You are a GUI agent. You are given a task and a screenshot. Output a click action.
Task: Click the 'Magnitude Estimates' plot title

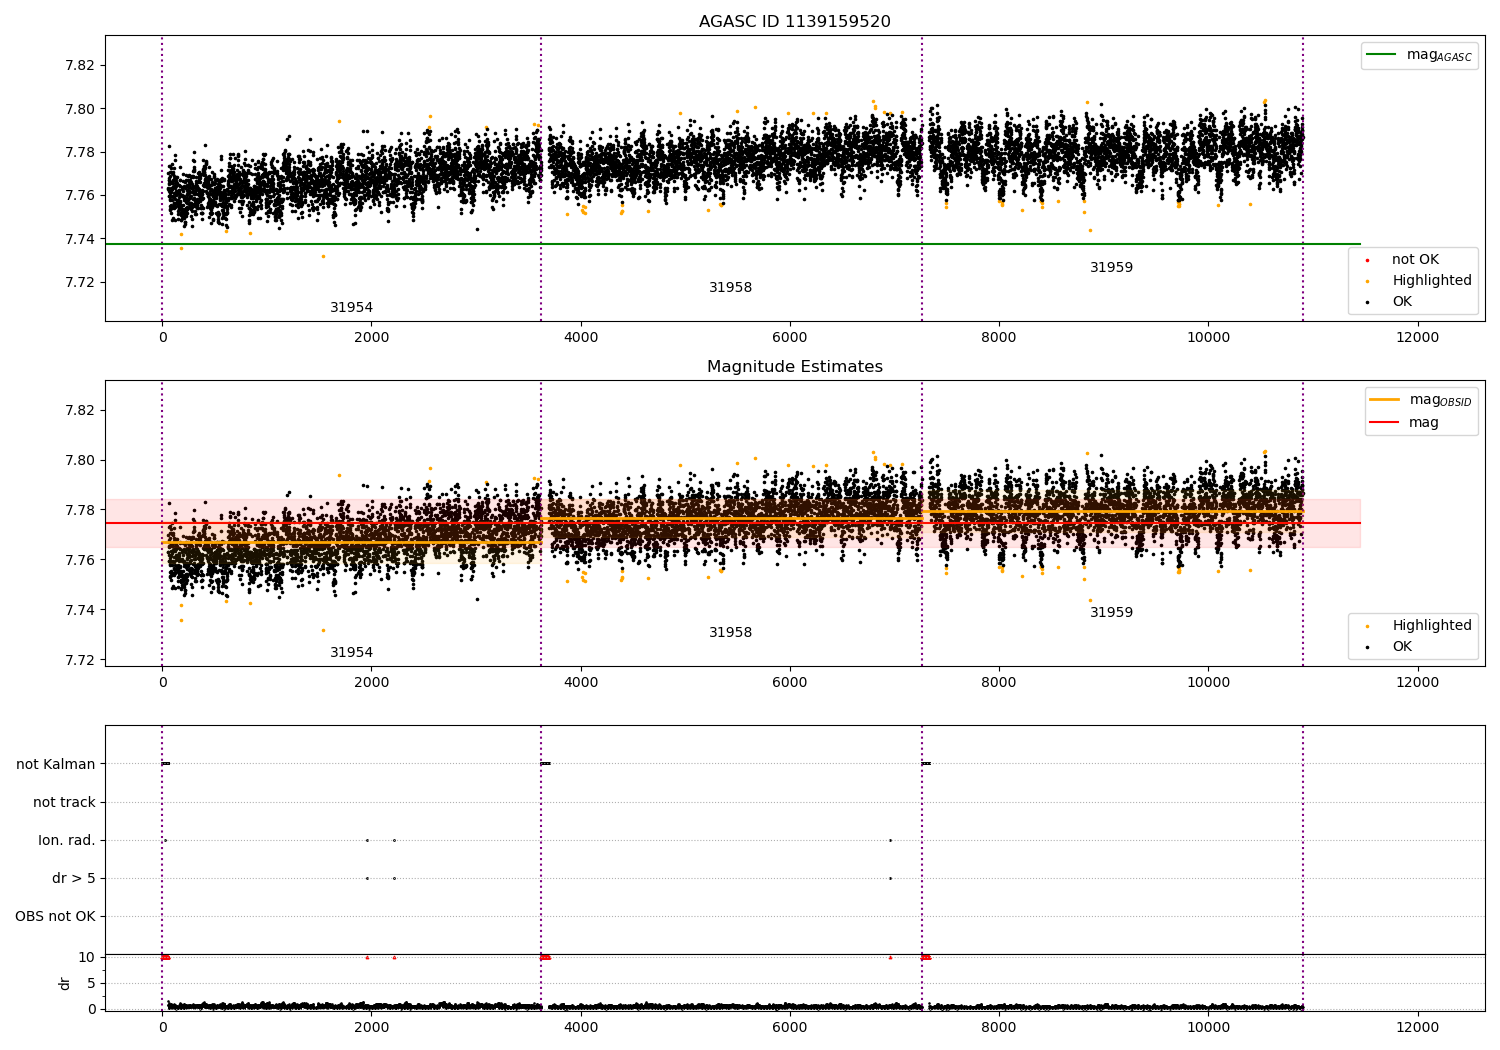coord(794,367)
